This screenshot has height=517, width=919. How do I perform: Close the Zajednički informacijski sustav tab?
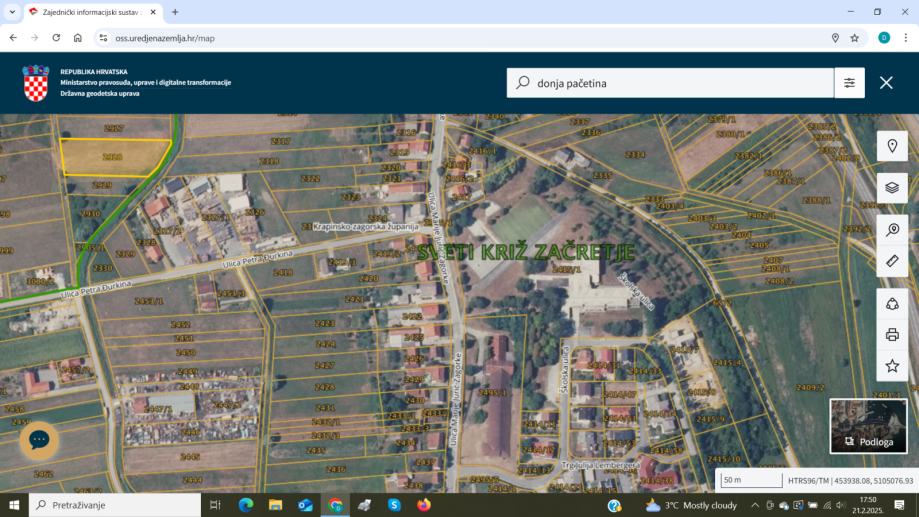(x=153, y=12)
